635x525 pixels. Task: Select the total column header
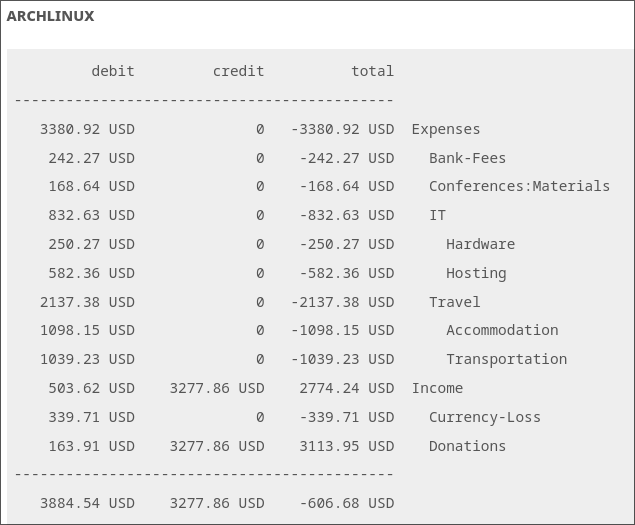click(372, 71)
